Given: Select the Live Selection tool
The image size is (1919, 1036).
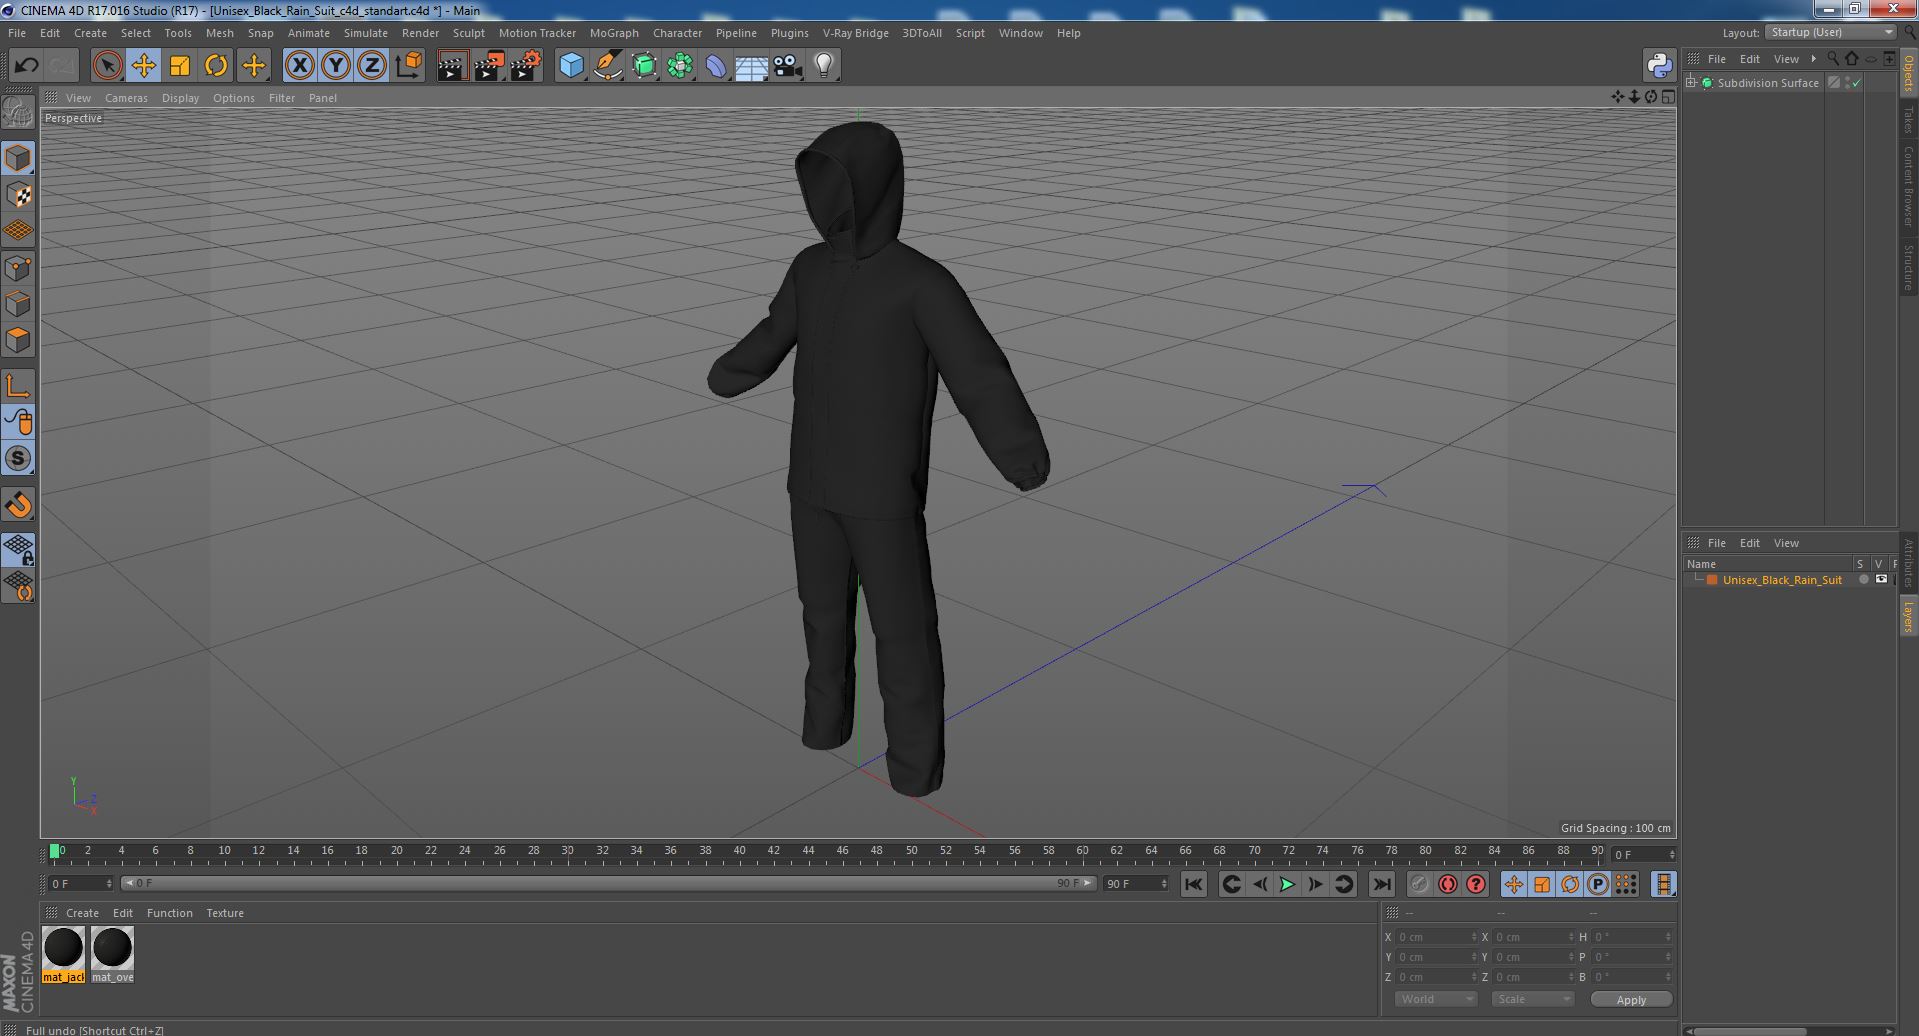Looking at the screenshot, I should pyautogui.click(x=107, y=66).
